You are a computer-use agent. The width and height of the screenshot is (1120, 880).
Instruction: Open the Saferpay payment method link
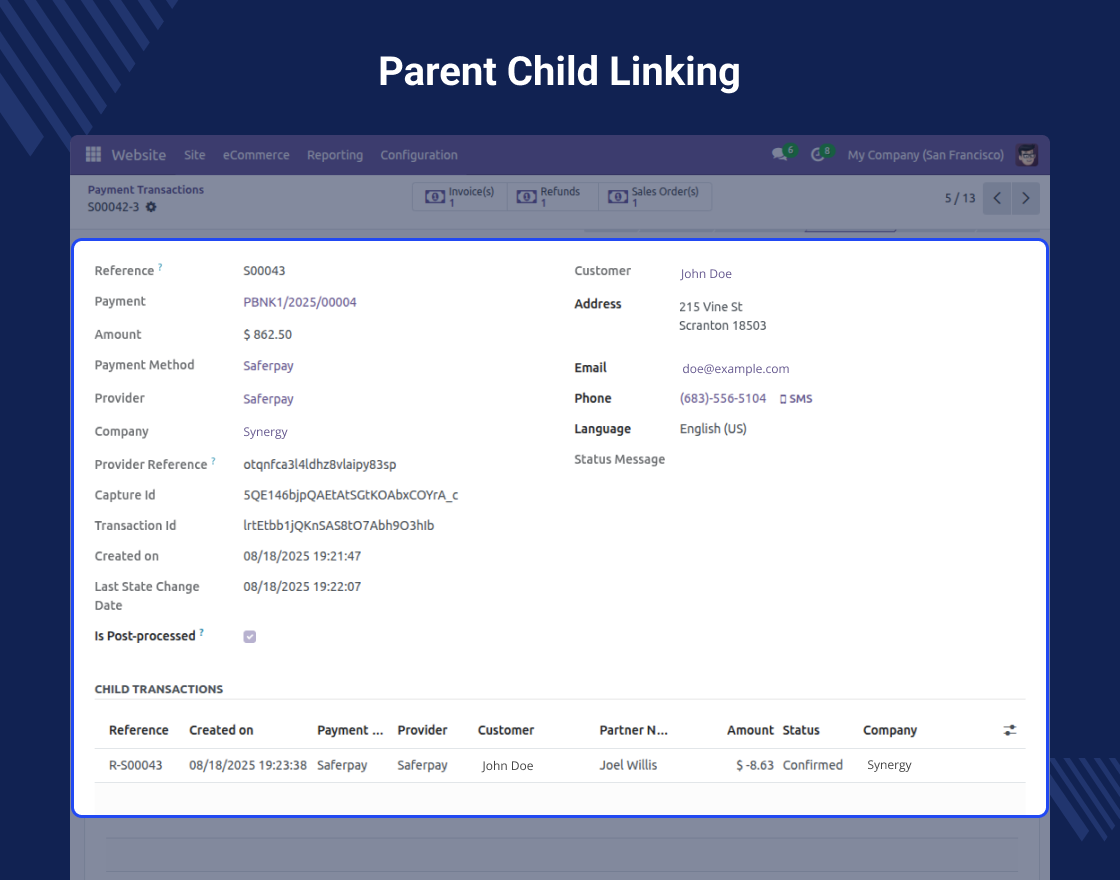tap(269, 366)
